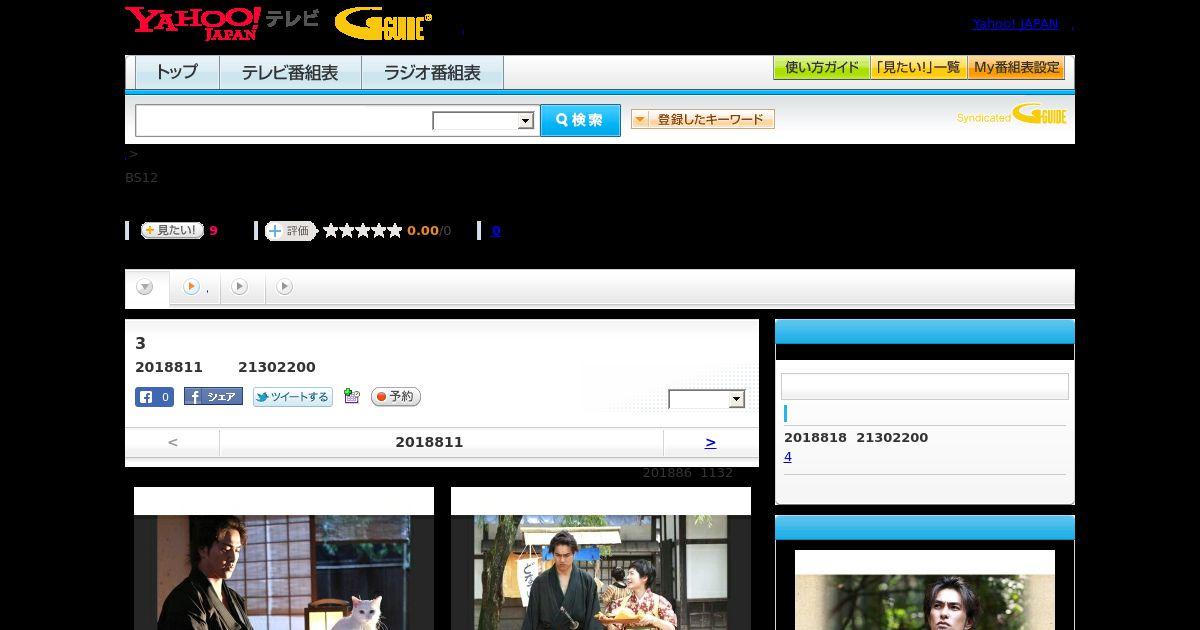Click the G-GUIDE logo in header
Image resolution: width=1200 pixels, height=630 pixels.
pyautogui.click(x=383, y=24)
